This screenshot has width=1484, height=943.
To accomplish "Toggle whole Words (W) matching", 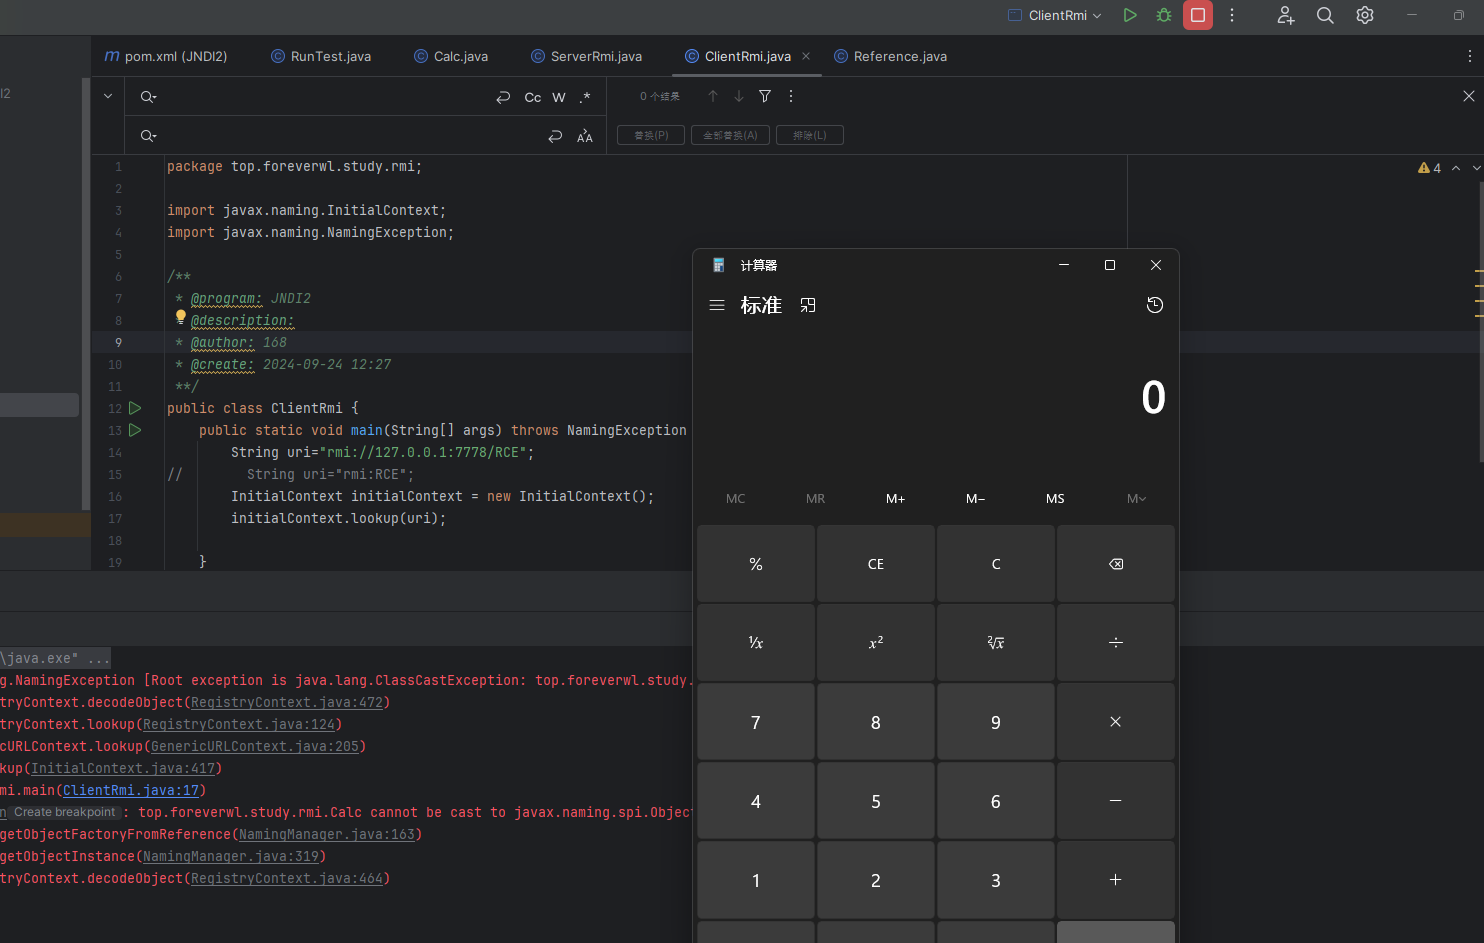I will 559,97.
